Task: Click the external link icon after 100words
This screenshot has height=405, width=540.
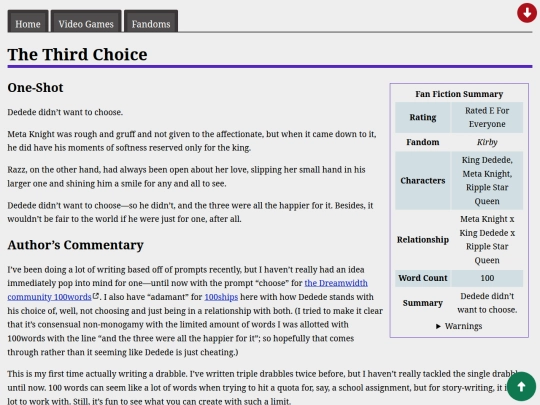Action: pos(96,296)
